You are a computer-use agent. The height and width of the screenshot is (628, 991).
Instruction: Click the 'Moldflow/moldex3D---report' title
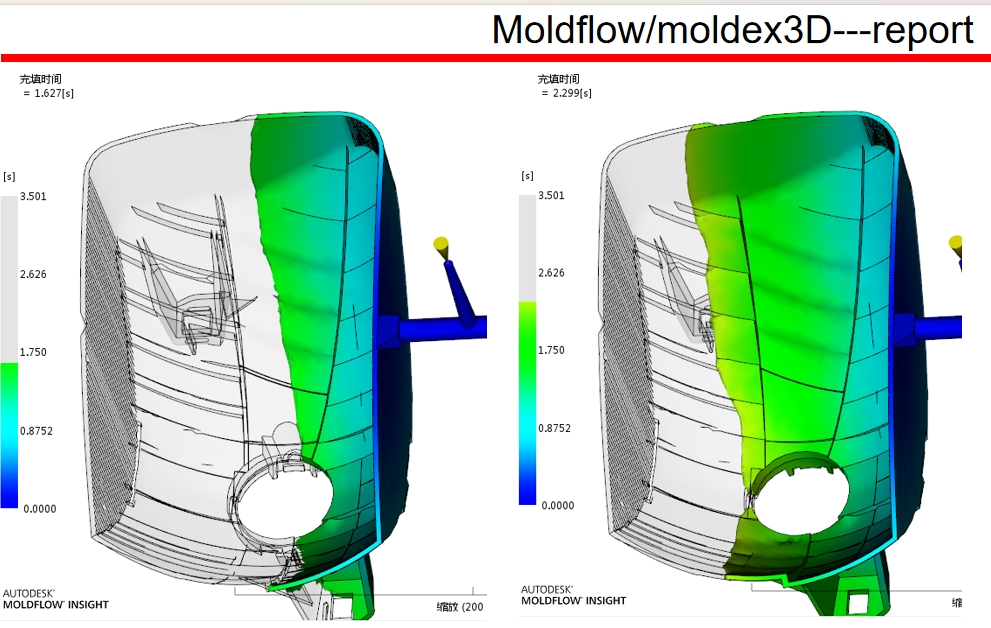(x=733, y=29)
